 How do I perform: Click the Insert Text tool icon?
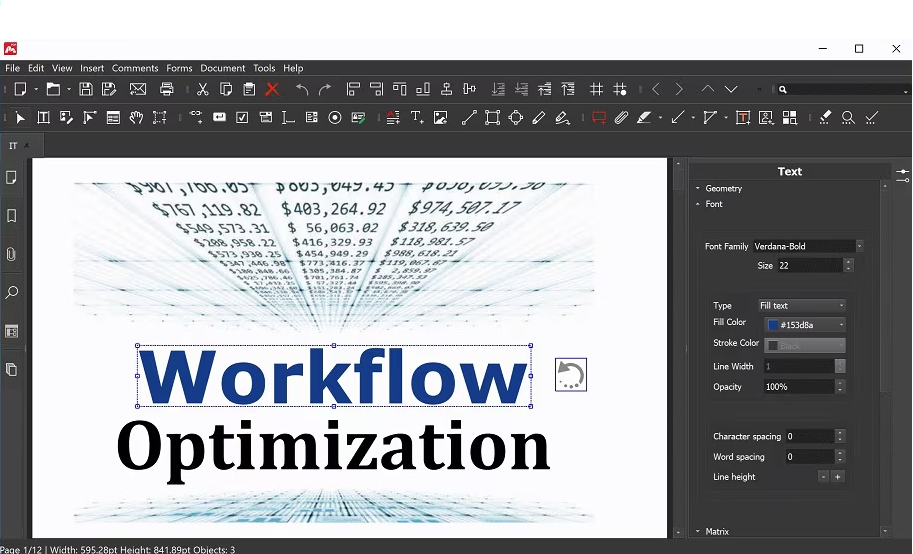417,118
